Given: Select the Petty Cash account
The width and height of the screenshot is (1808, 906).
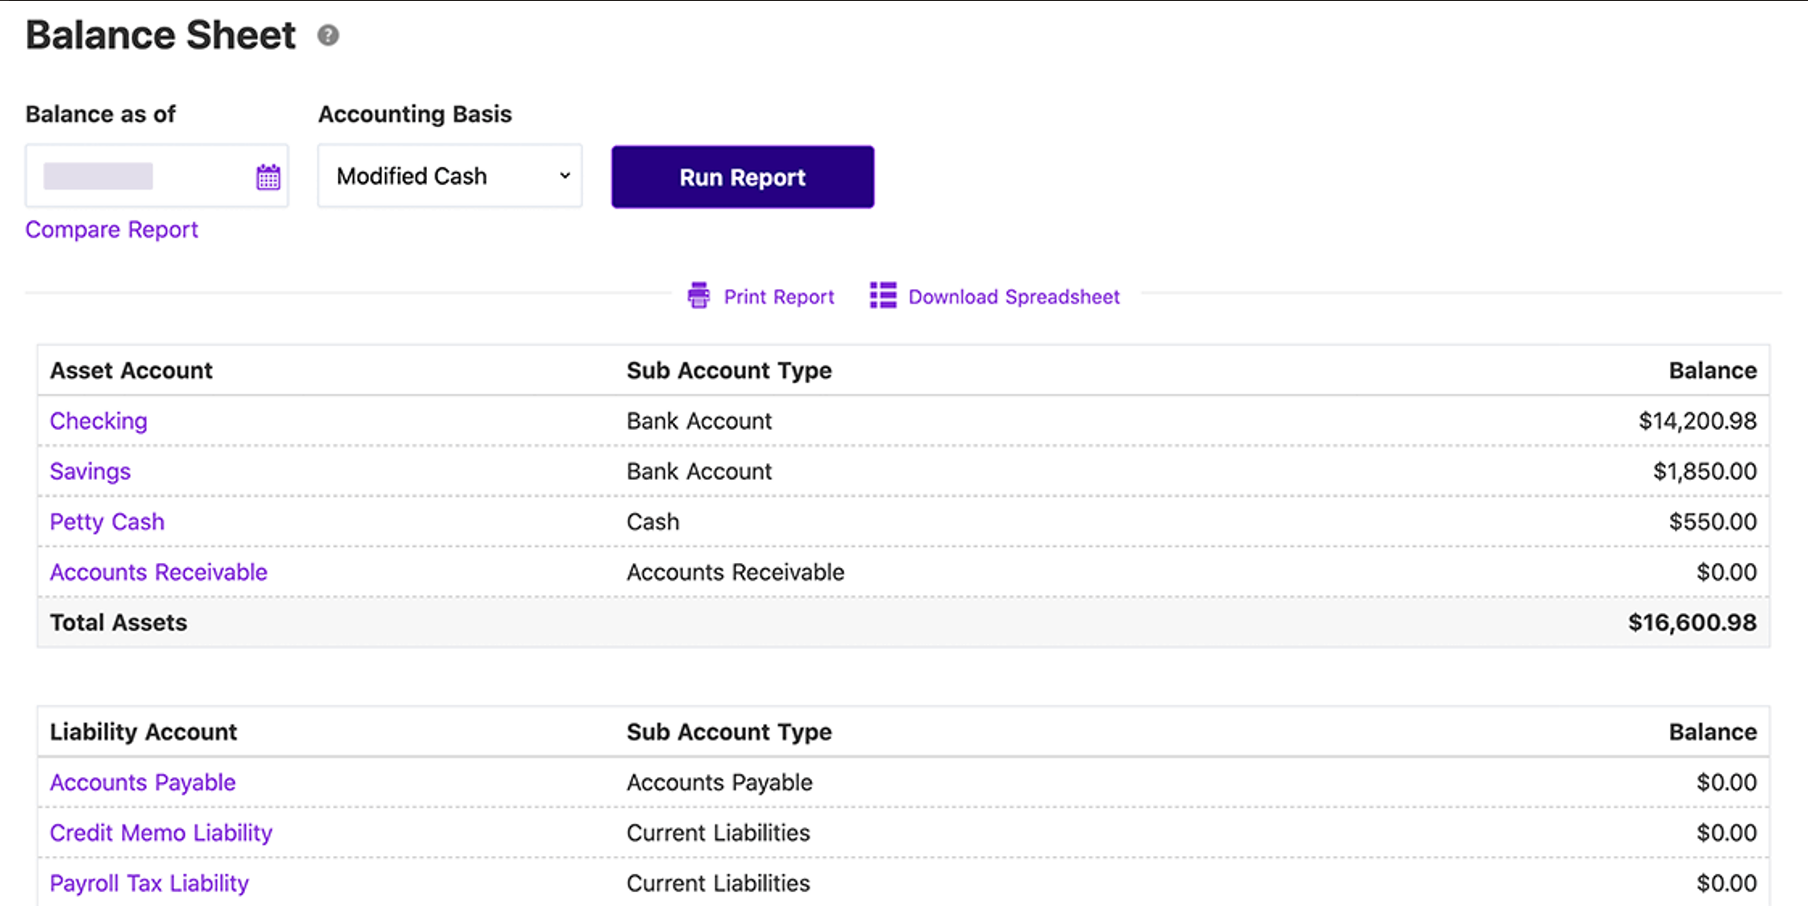Looking at the screenshot, I should (106, 521).
